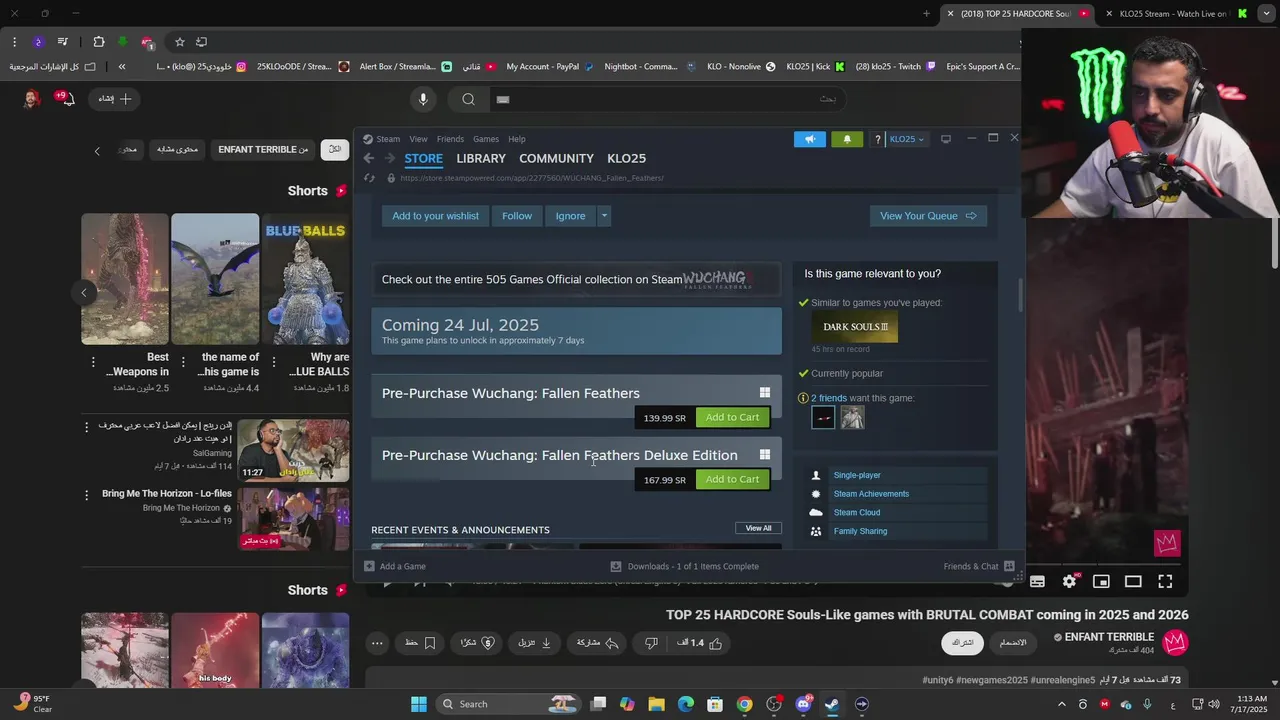Add Wuchang standard edition 139.99 SR to cart
The image size is (1280, 720).
[x=732, y=417]
